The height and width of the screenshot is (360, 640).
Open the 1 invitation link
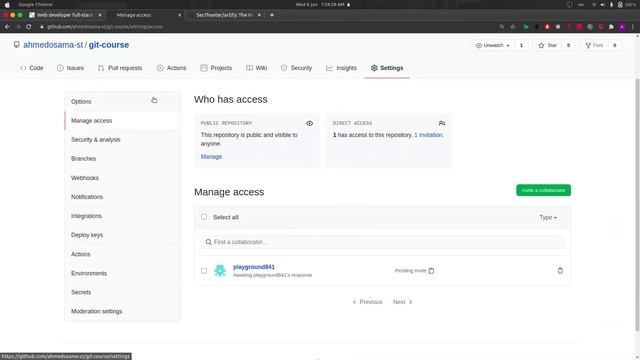tap(429, 135)
